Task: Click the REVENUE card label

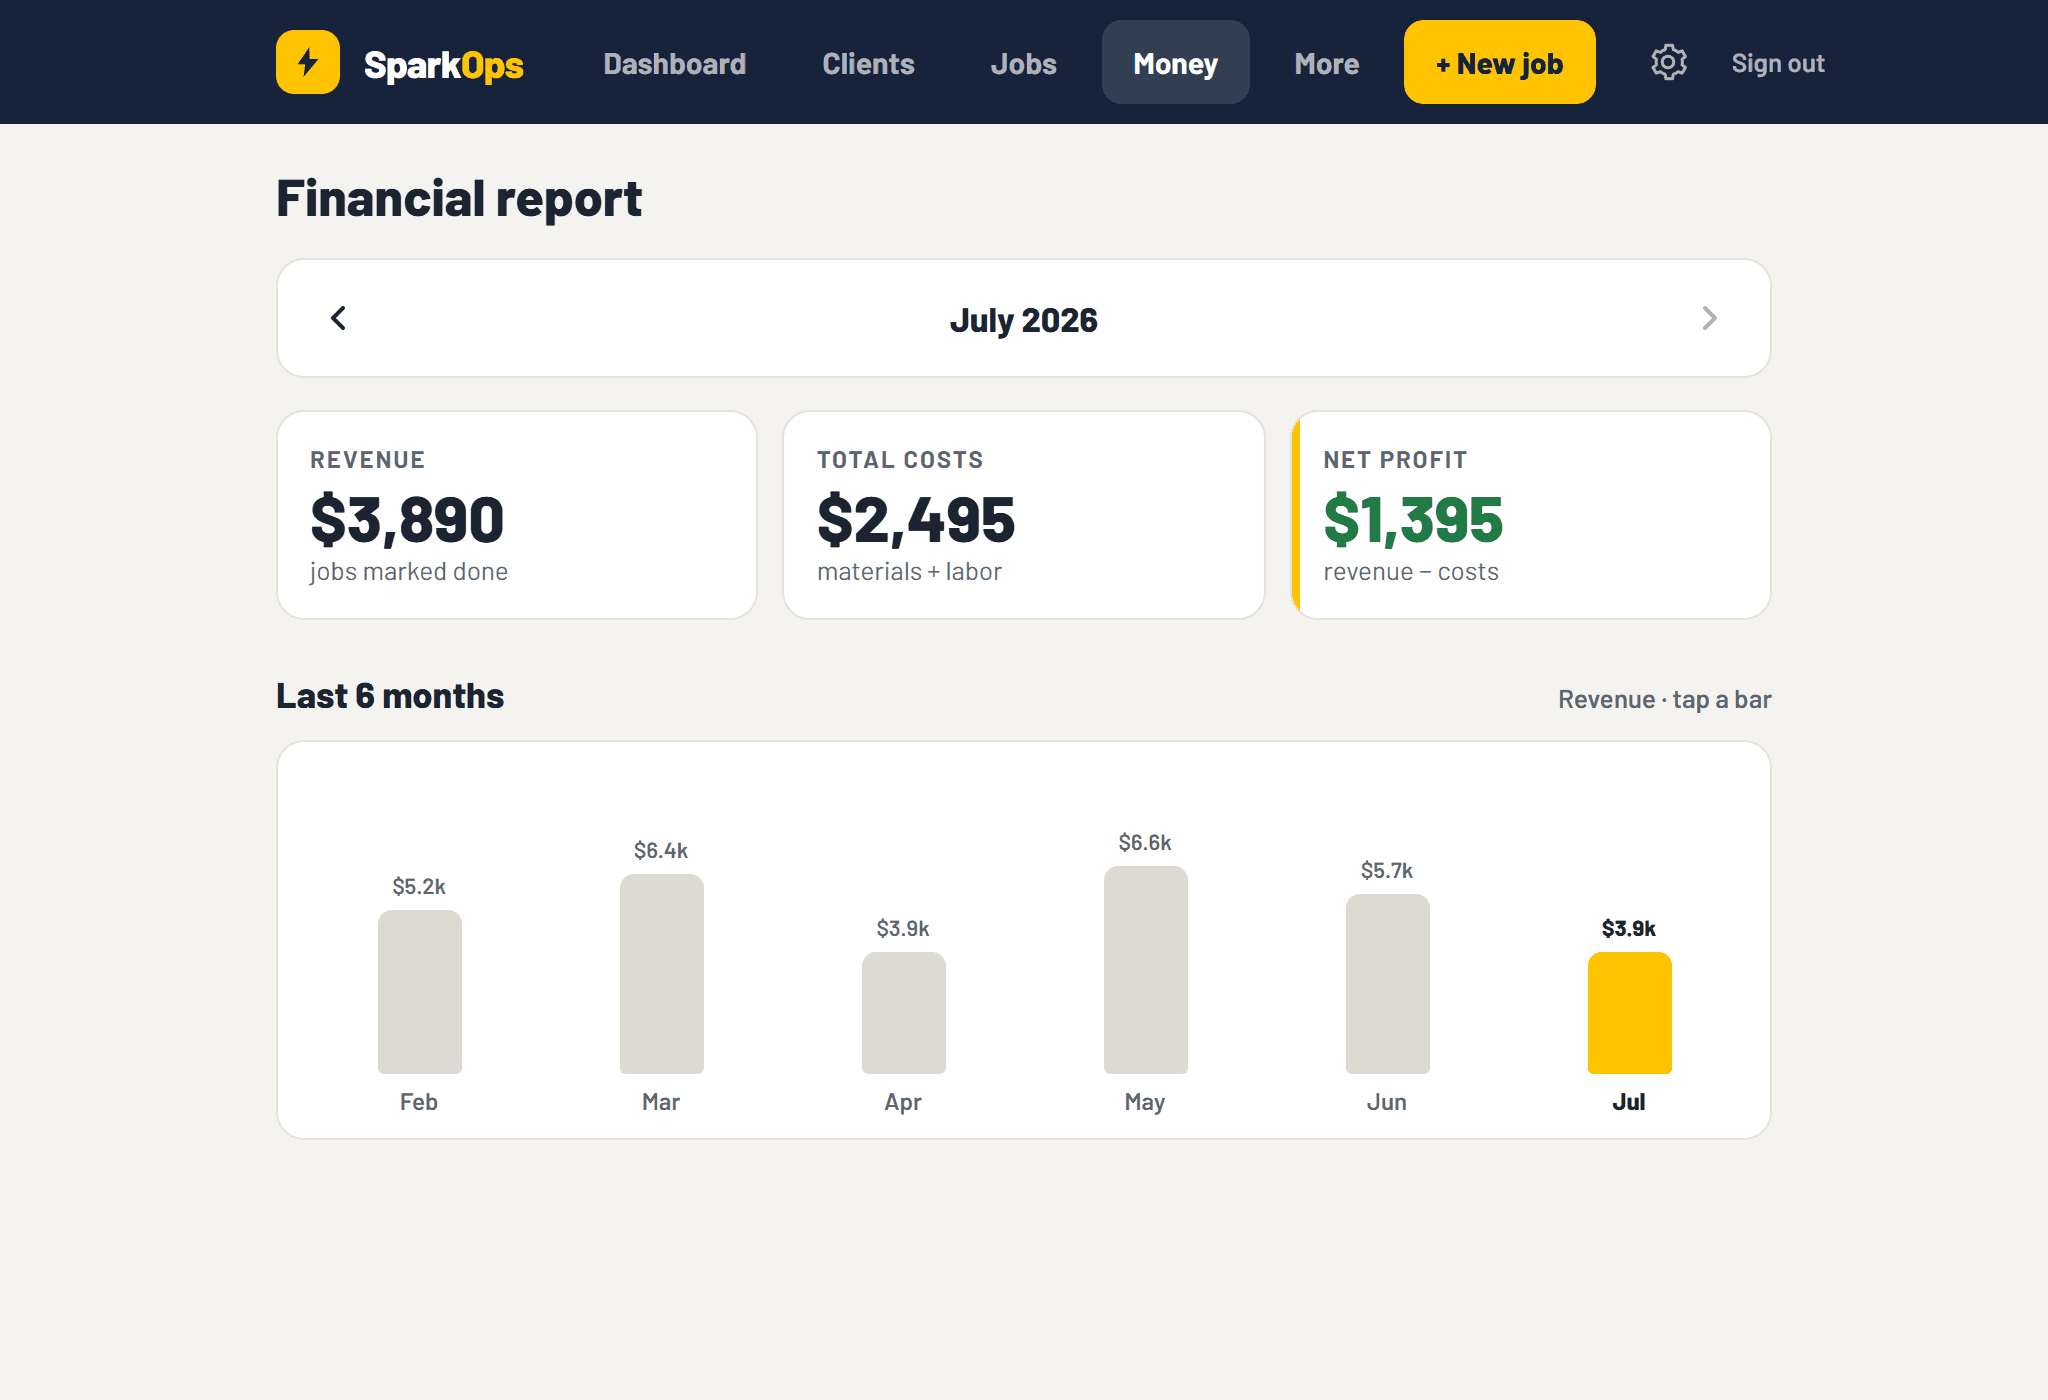Action: 368,460
